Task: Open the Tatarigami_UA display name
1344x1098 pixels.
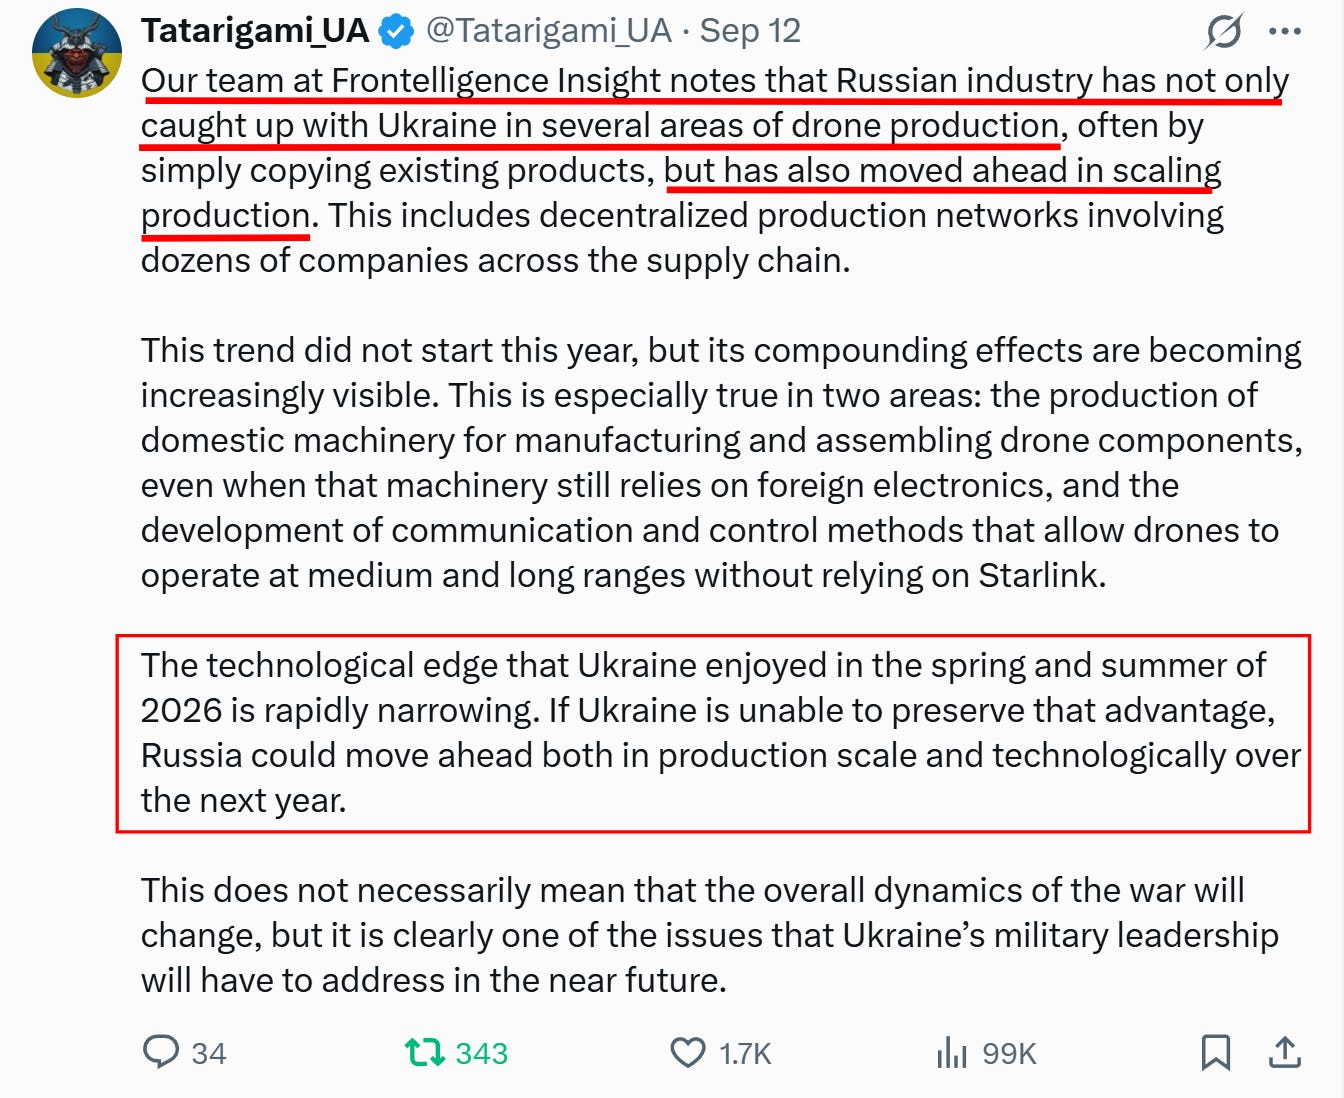Action: pos(255,31)
